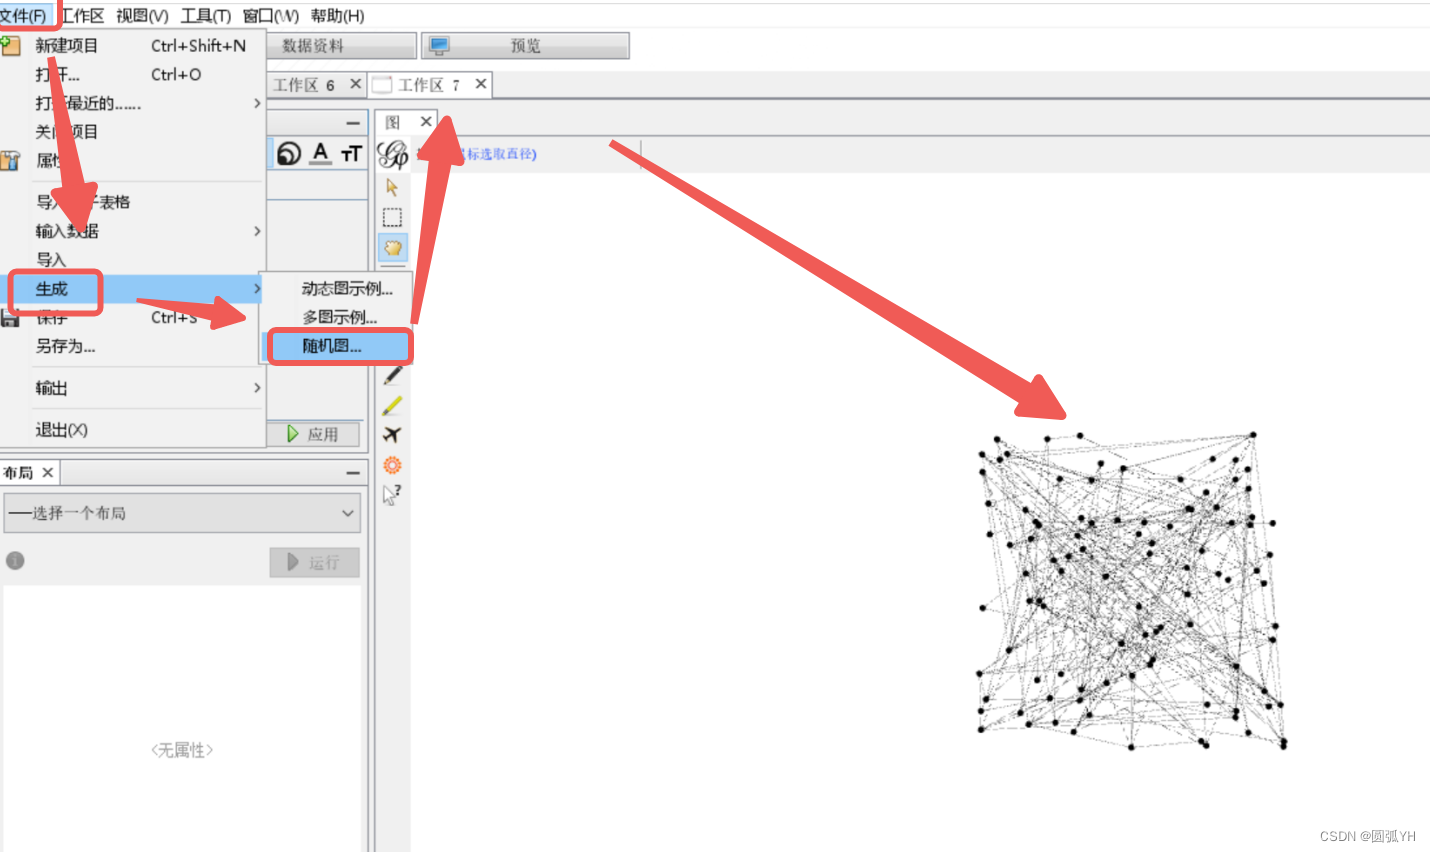Toggle the font size 'tT' control
This screenshot has height=852, width=1430.
(350, 153)
